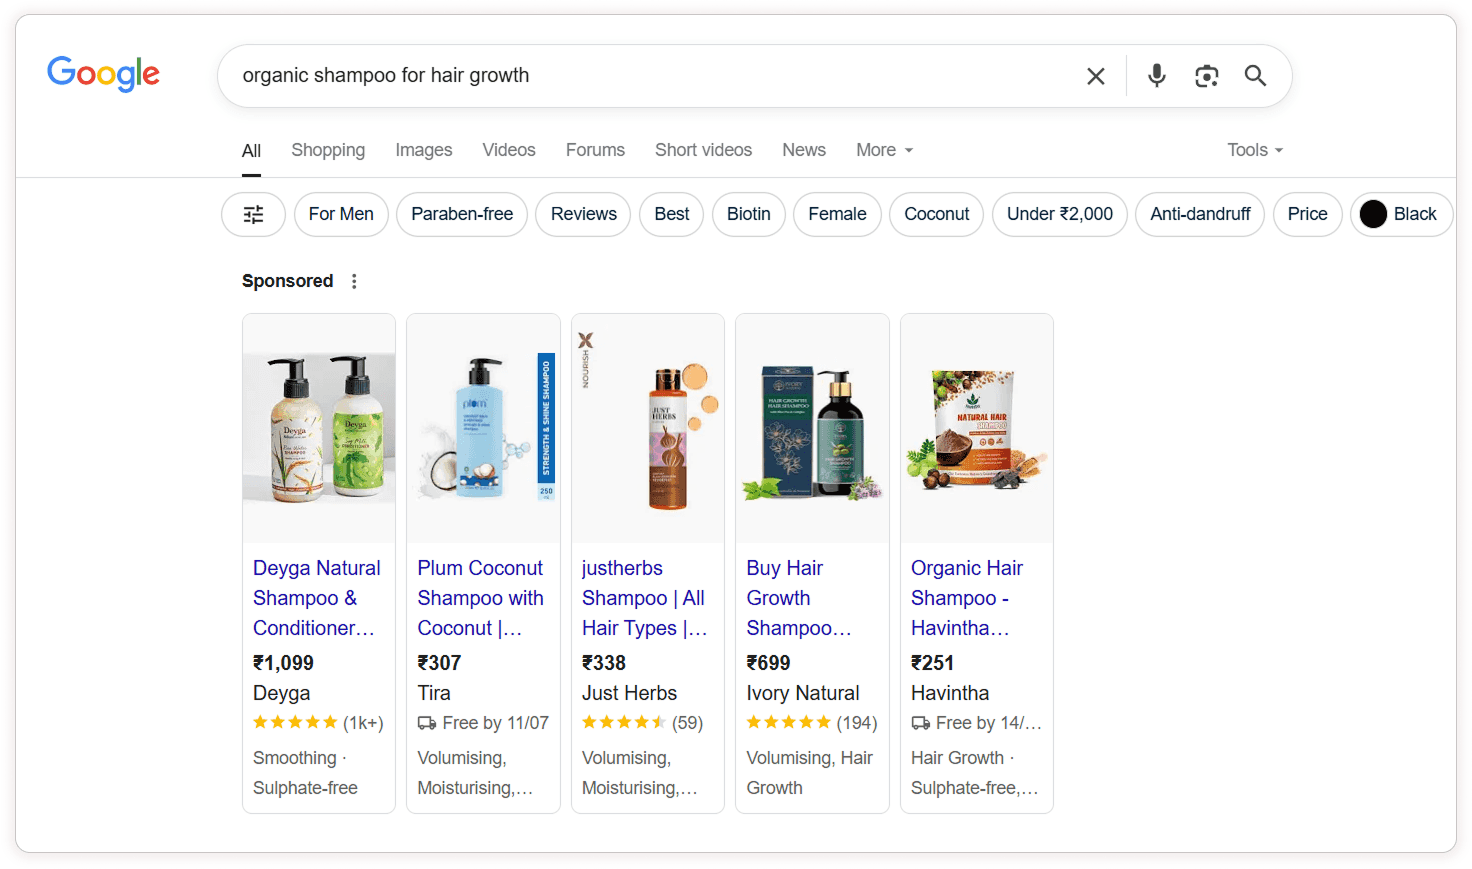Click the ₹699 price
The height and width of the screenshot is (869, 1472).
(x=768, y=663)
